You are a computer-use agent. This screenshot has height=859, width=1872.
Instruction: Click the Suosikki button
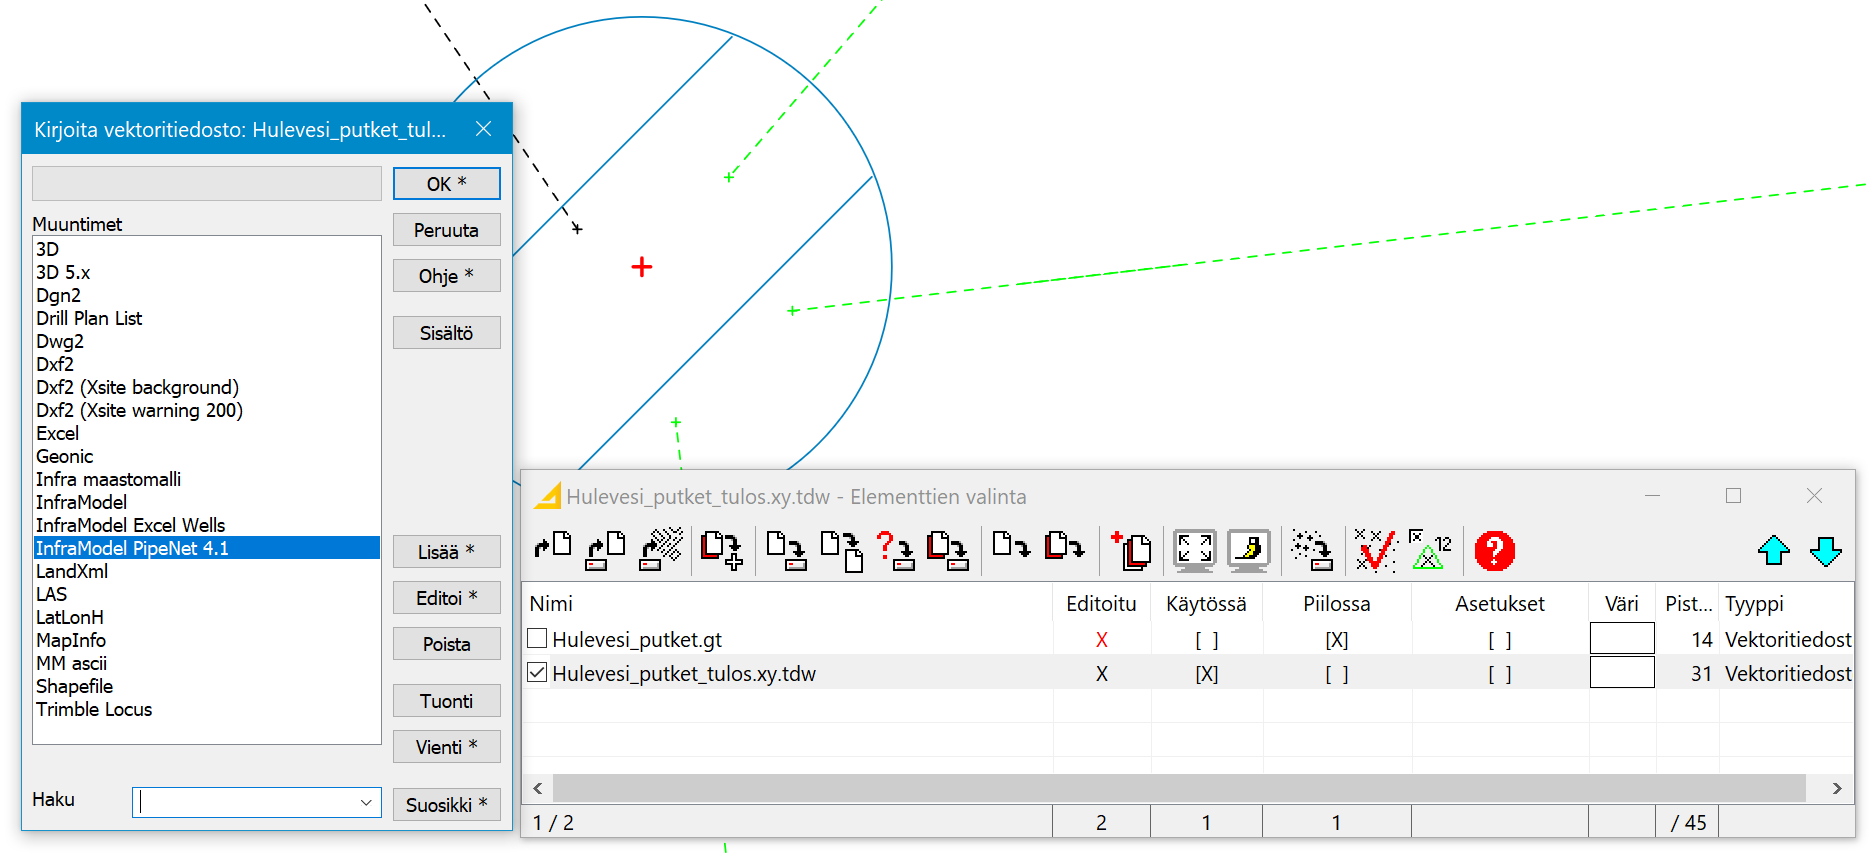pos(446,805)
